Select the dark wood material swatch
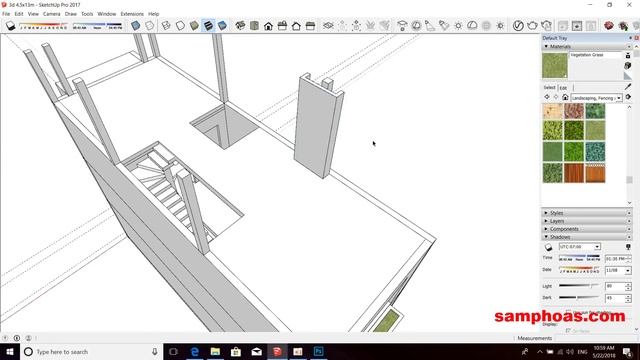 point(574,173)
